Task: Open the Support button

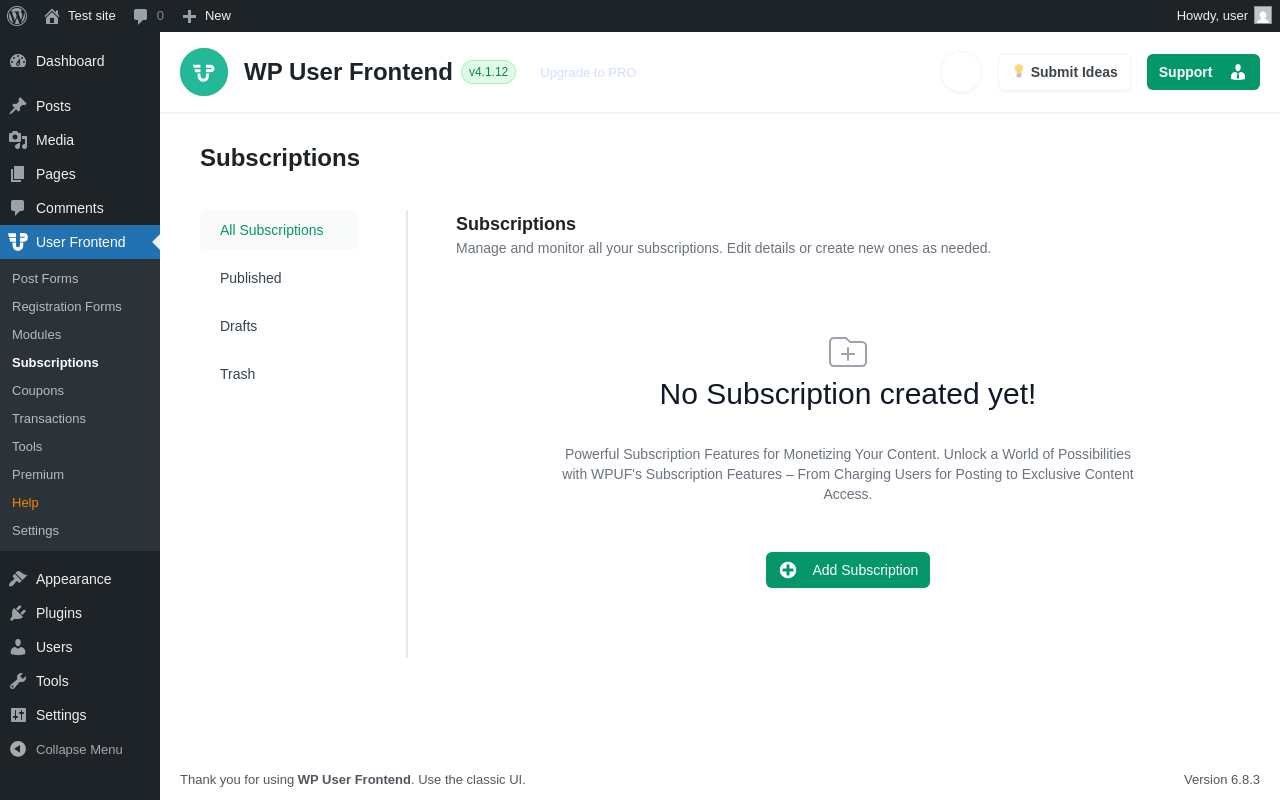Action: (x=1202, y=72)
